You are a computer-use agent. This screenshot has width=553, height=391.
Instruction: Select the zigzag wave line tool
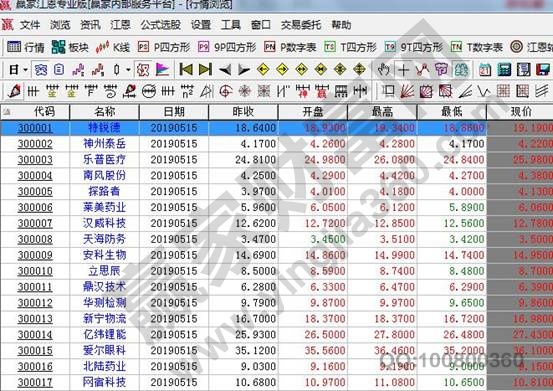pos(484,92)
